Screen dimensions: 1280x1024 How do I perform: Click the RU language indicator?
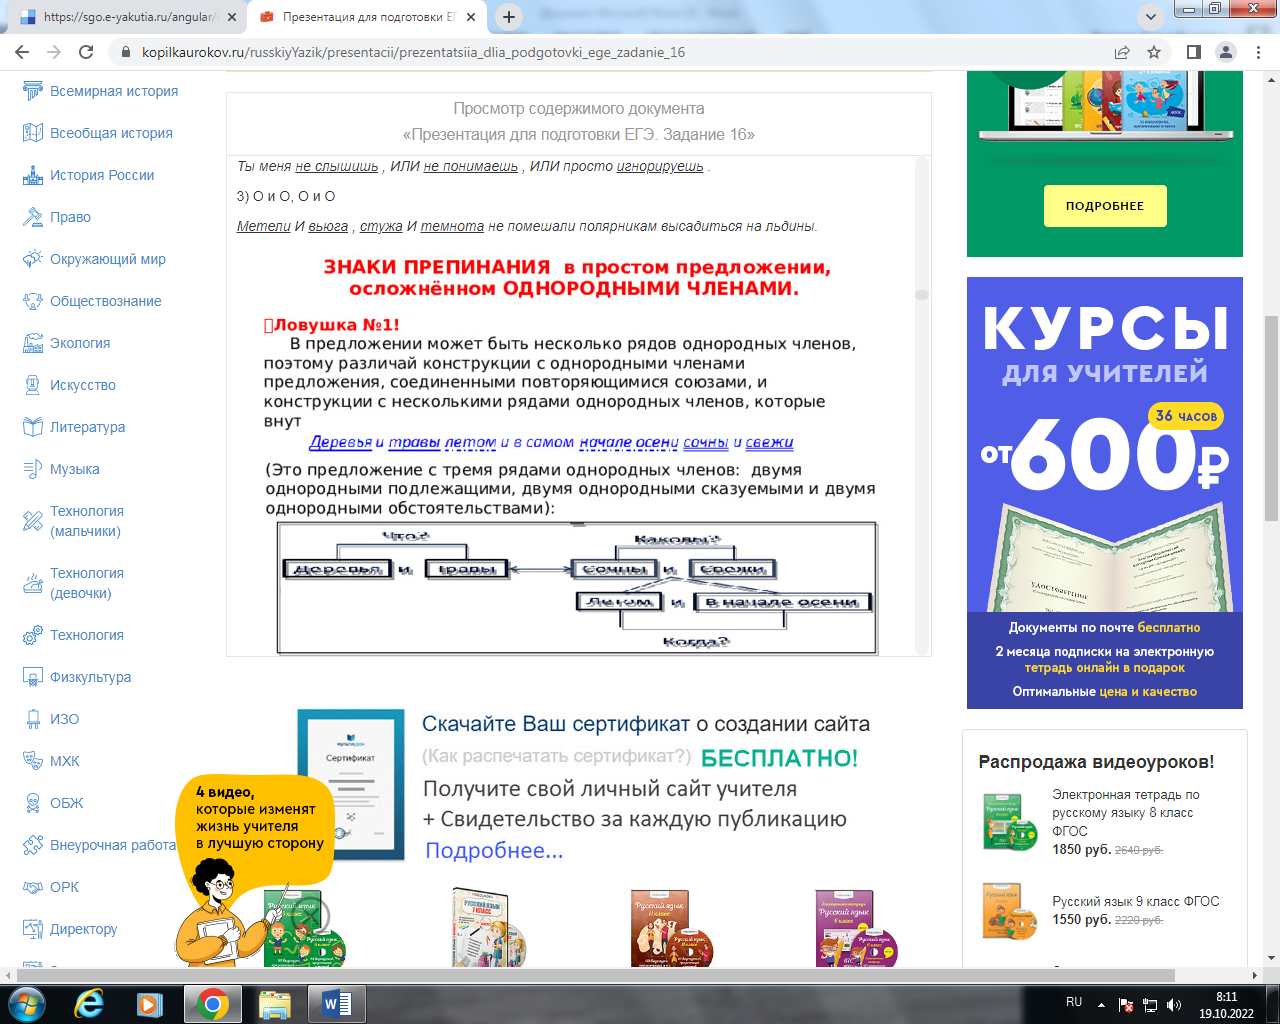(1074, 1002)
